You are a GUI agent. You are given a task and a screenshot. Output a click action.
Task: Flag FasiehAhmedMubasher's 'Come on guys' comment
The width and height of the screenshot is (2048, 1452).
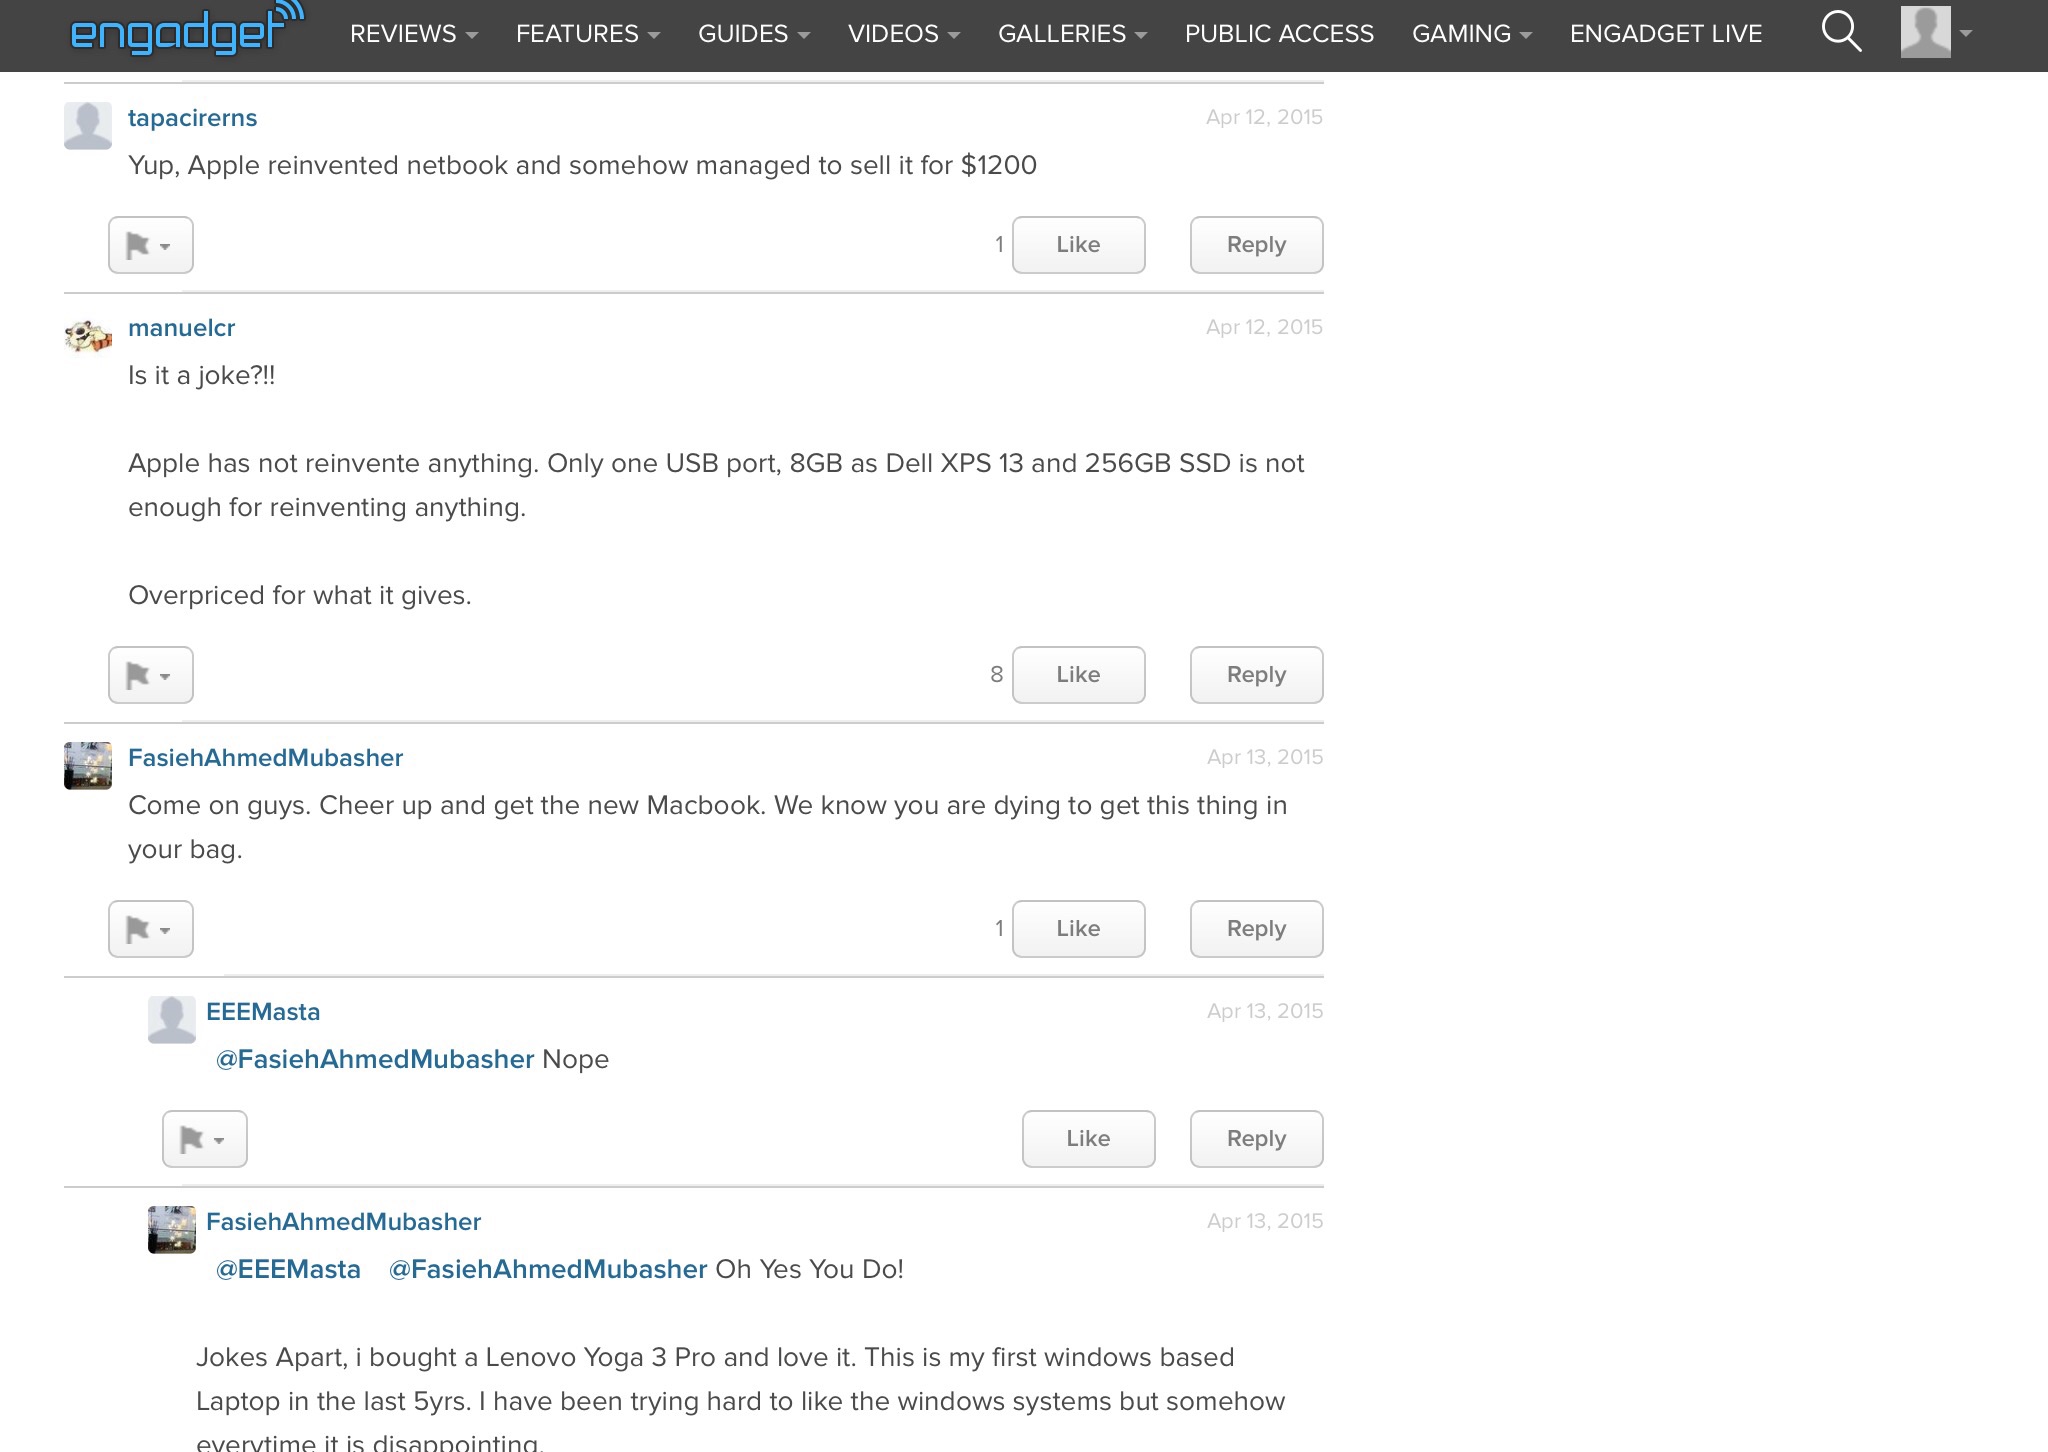[x=151, y=929]
